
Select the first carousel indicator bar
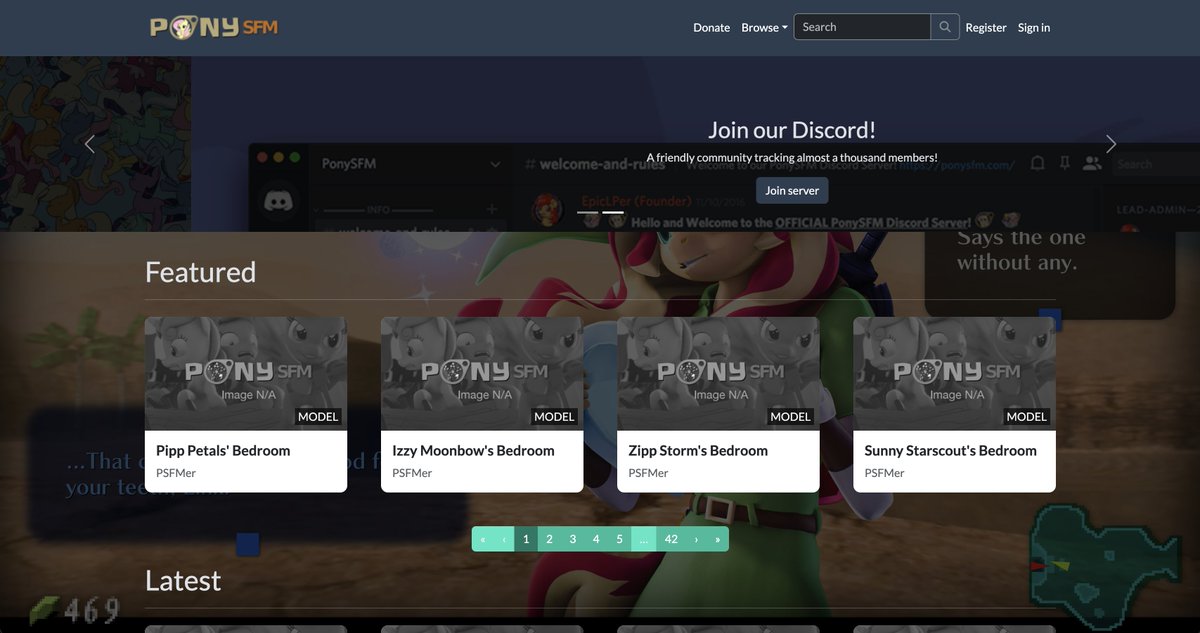[x=588, y=212]
